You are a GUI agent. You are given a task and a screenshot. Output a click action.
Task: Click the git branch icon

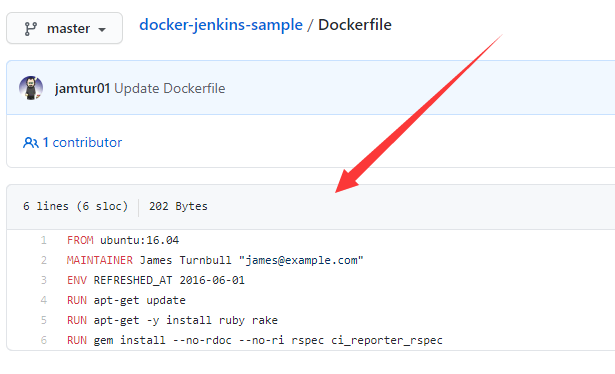point(31,29)
